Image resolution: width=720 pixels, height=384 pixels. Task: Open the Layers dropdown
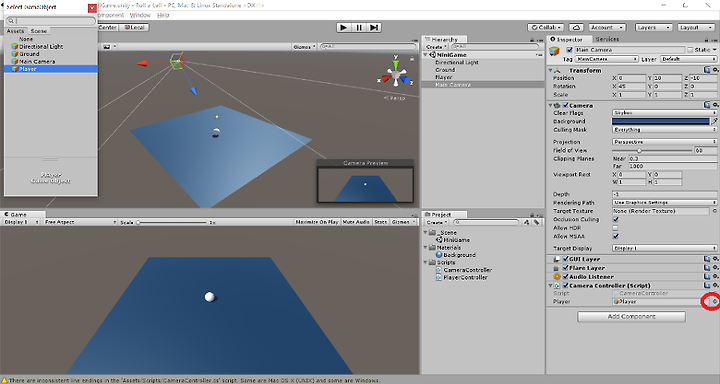652,27
